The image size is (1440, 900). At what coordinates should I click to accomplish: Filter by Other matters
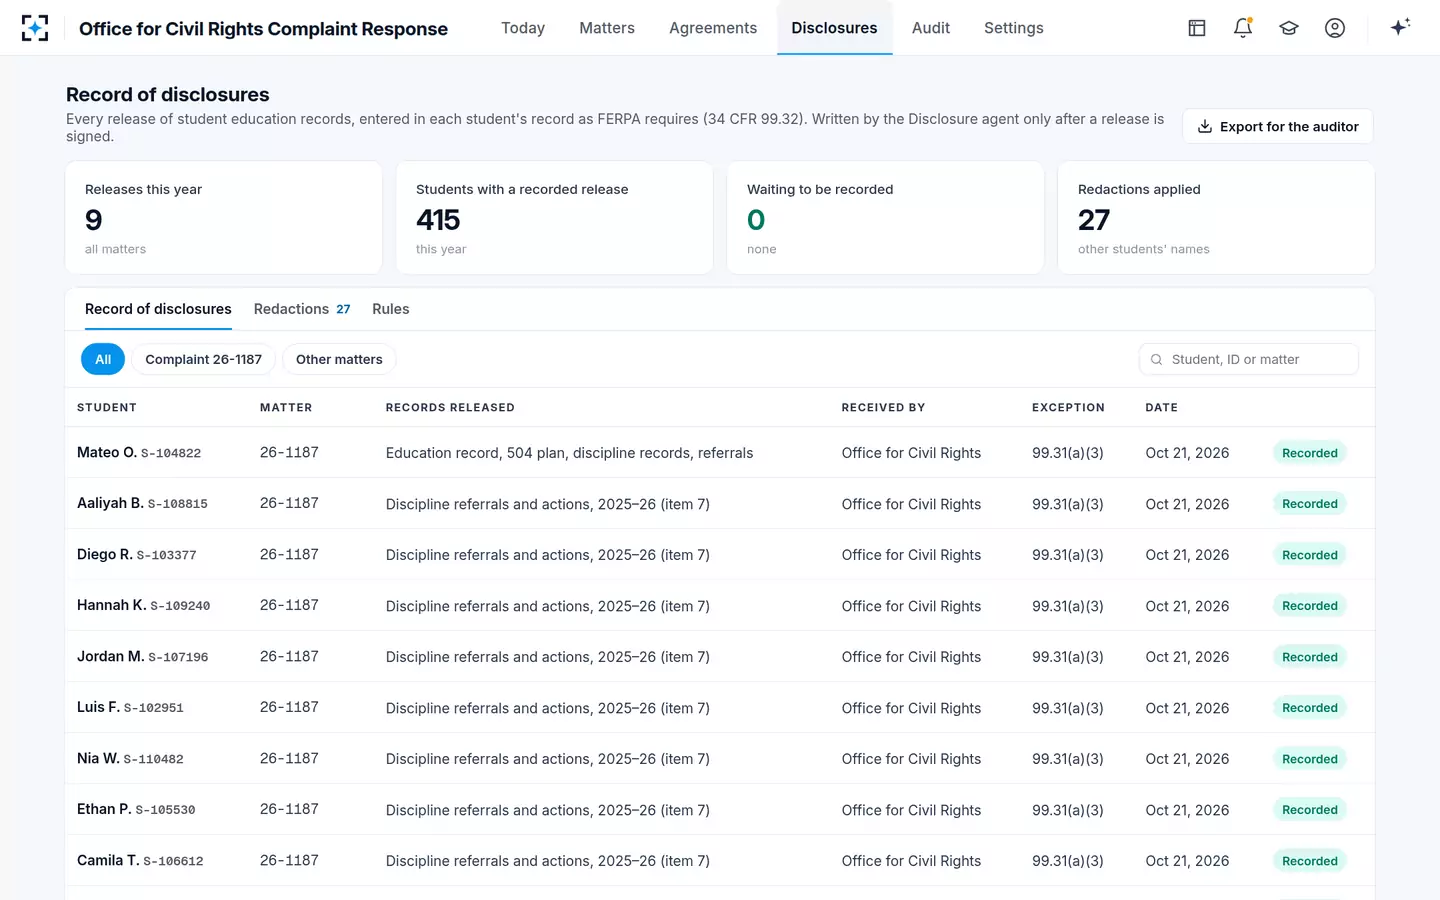339,359
